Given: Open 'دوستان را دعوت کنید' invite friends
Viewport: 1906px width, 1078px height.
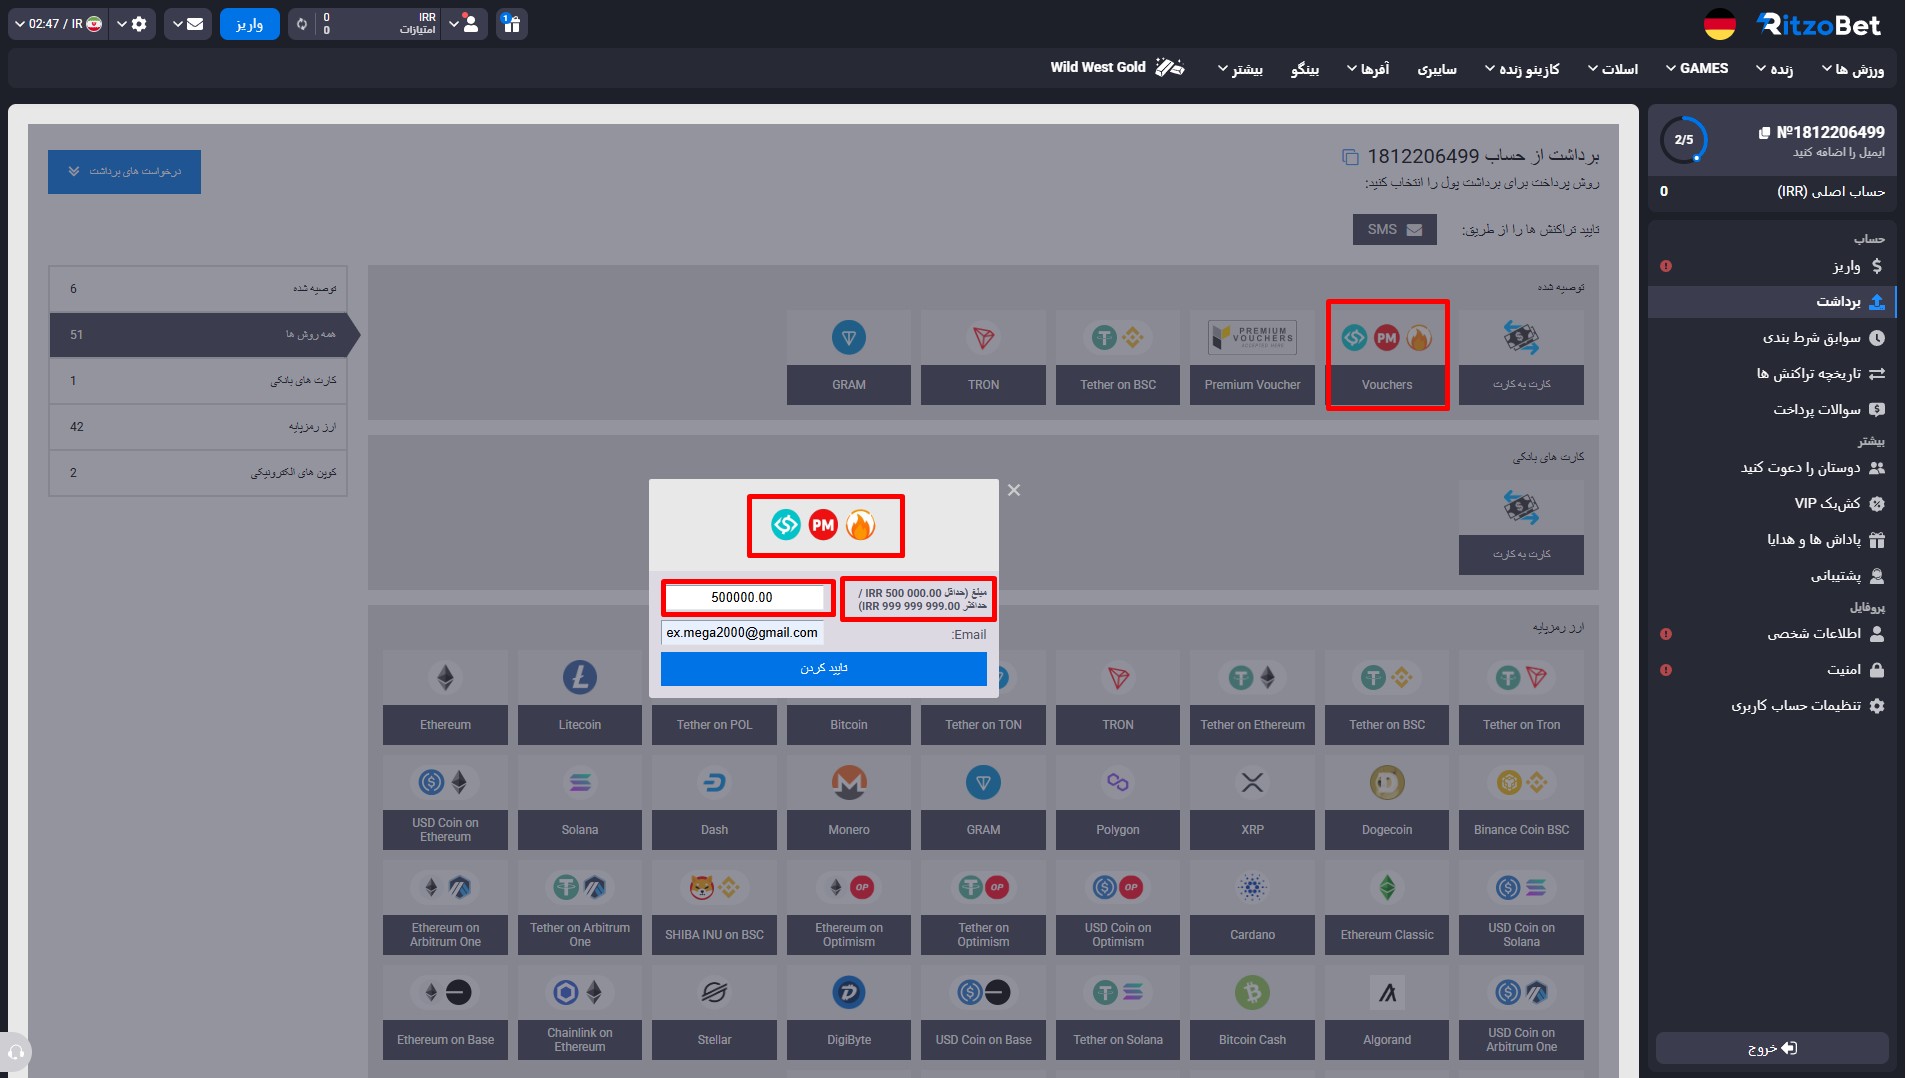Looking at the screenshot, I should (x=1772, y=468).
